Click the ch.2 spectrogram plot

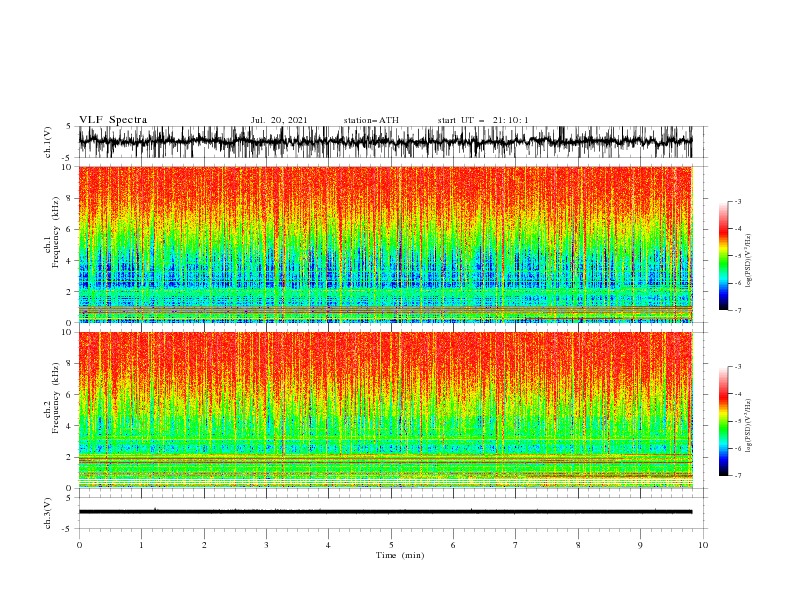[x=386, y=410]
